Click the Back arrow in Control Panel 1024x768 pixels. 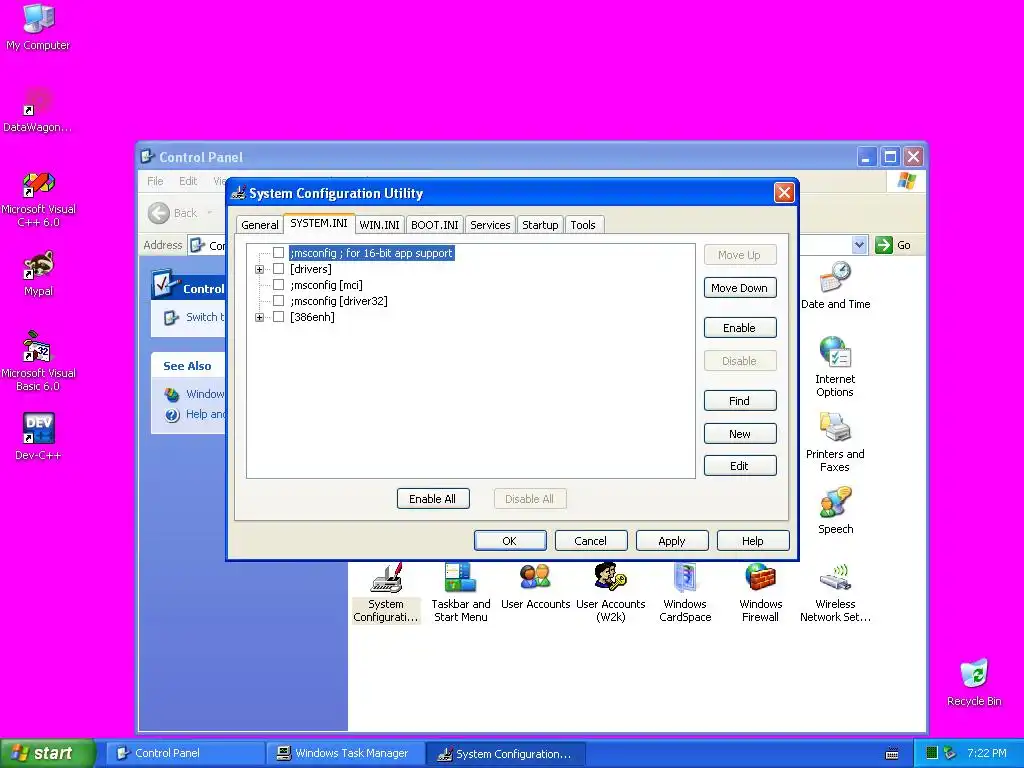click(159, 213)
